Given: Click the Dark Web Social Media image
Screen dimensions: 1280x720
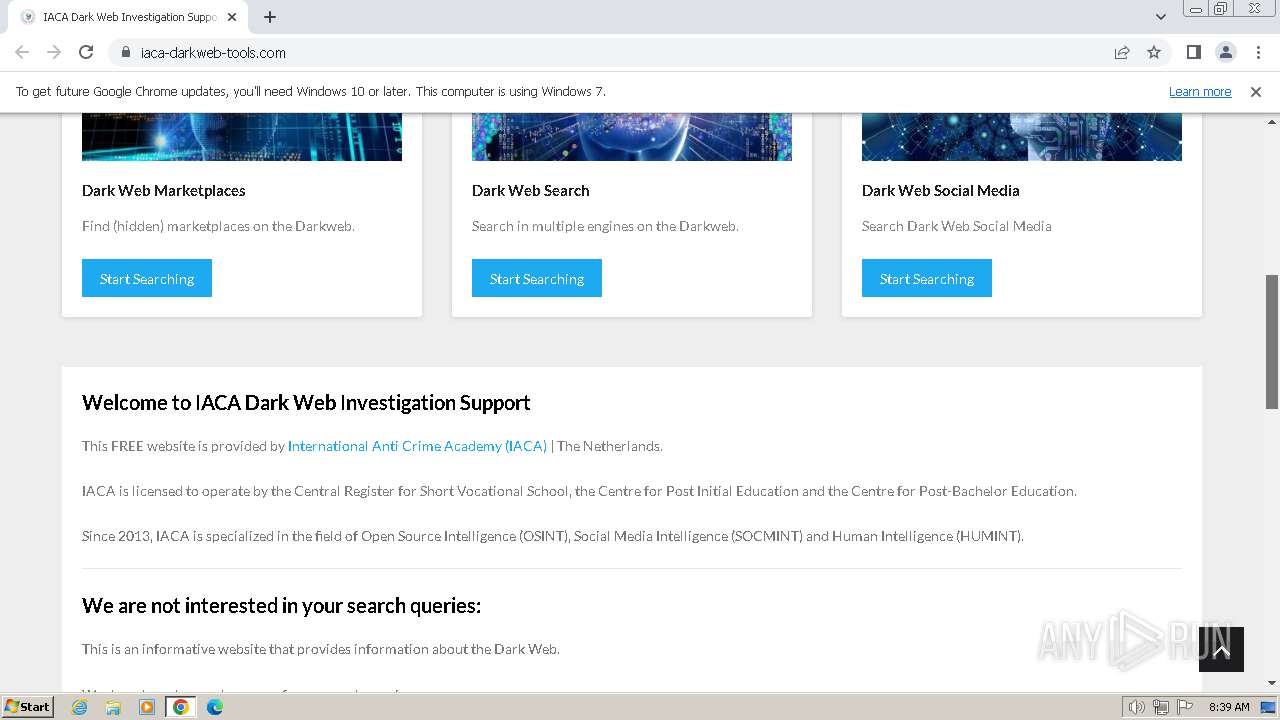Looking at the screenshot, I should [x=1022, y=137].
